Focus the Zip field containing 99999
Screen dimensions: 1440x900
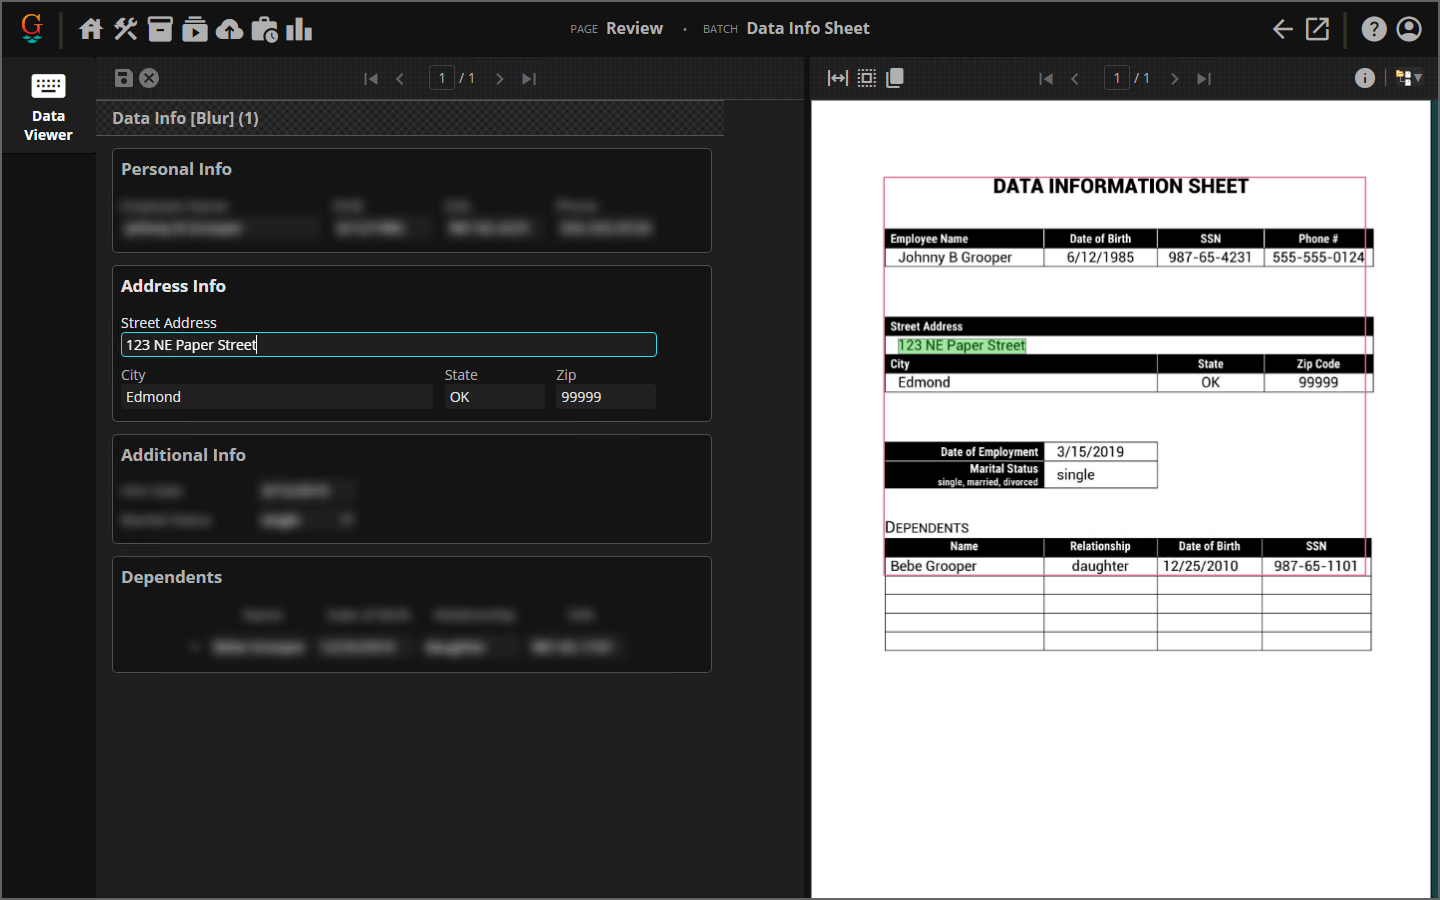pos(606,397)
